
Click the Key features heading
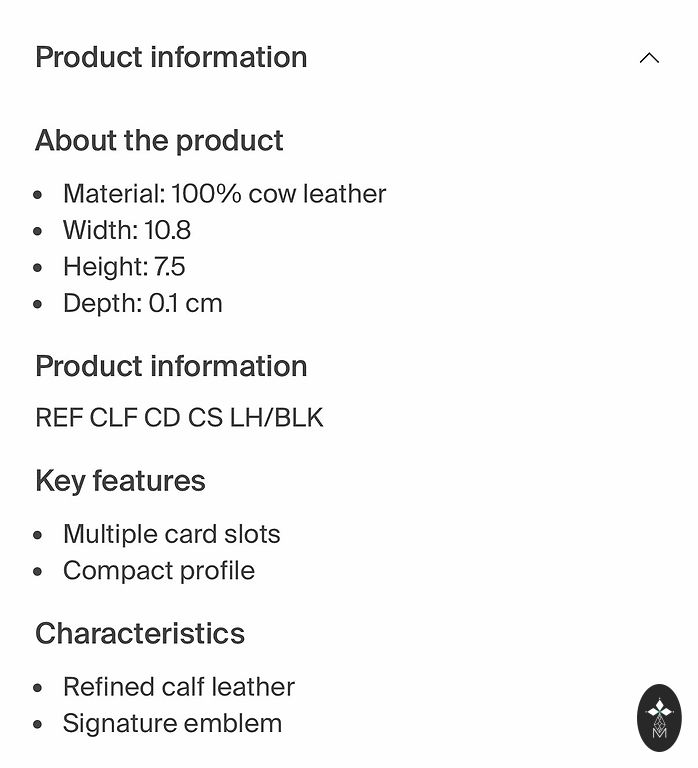coord(120,481)
